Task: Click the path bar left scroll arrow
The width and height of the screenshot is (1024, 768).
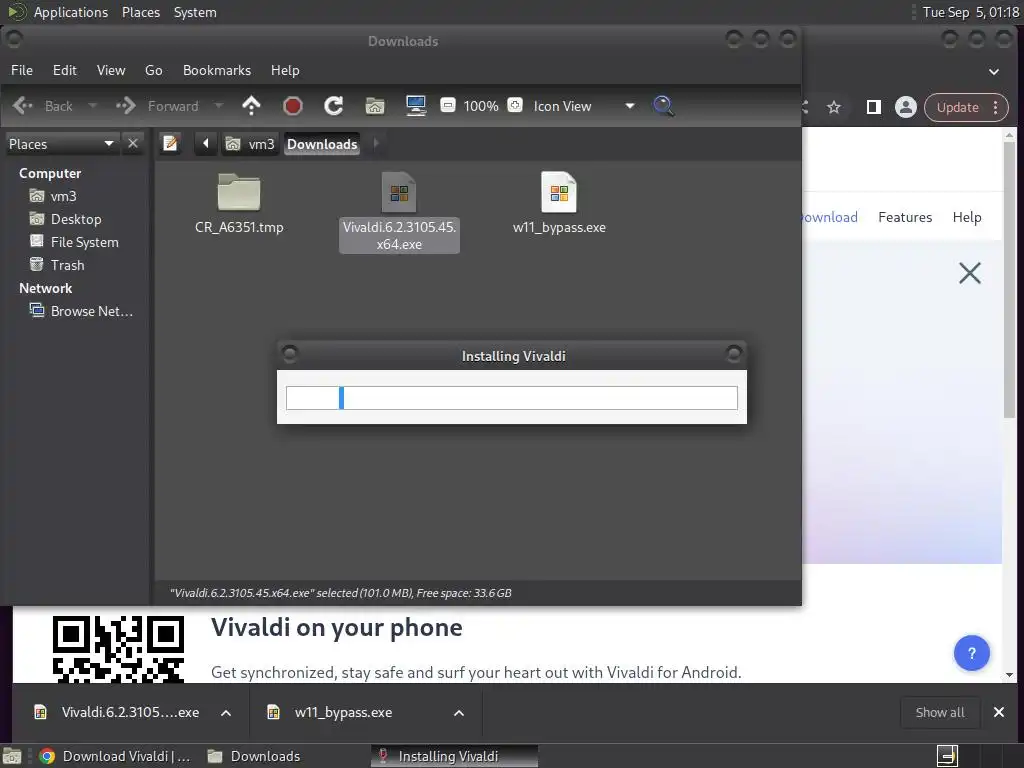Action: [x=205, y=143]
